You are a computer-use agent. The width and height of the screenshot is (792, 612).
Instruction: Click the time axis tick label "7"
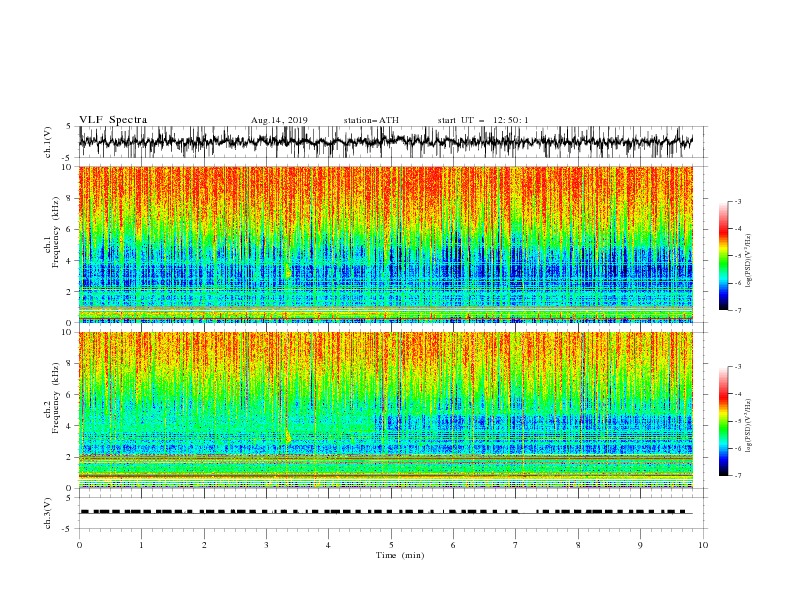(x=516, y=545)
